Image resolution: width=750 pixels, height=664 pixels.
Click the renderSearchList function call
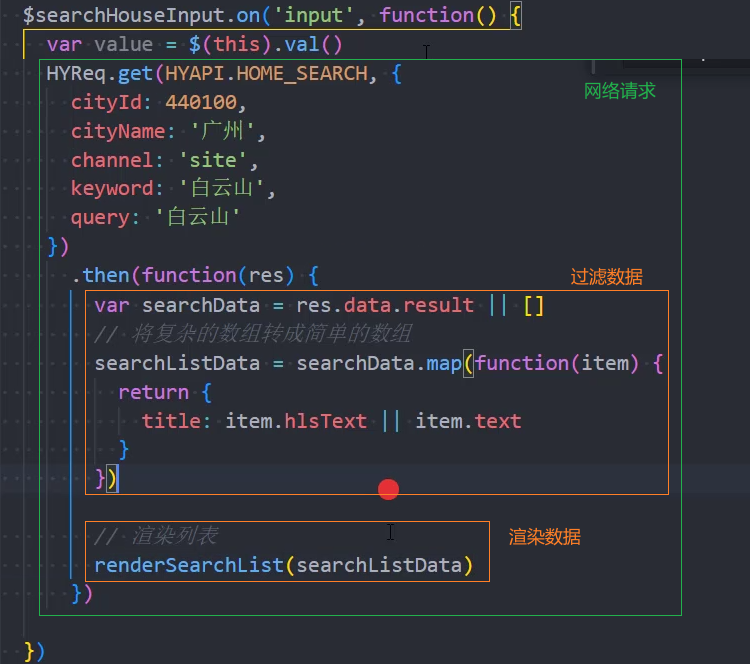[x=189, y=566]
